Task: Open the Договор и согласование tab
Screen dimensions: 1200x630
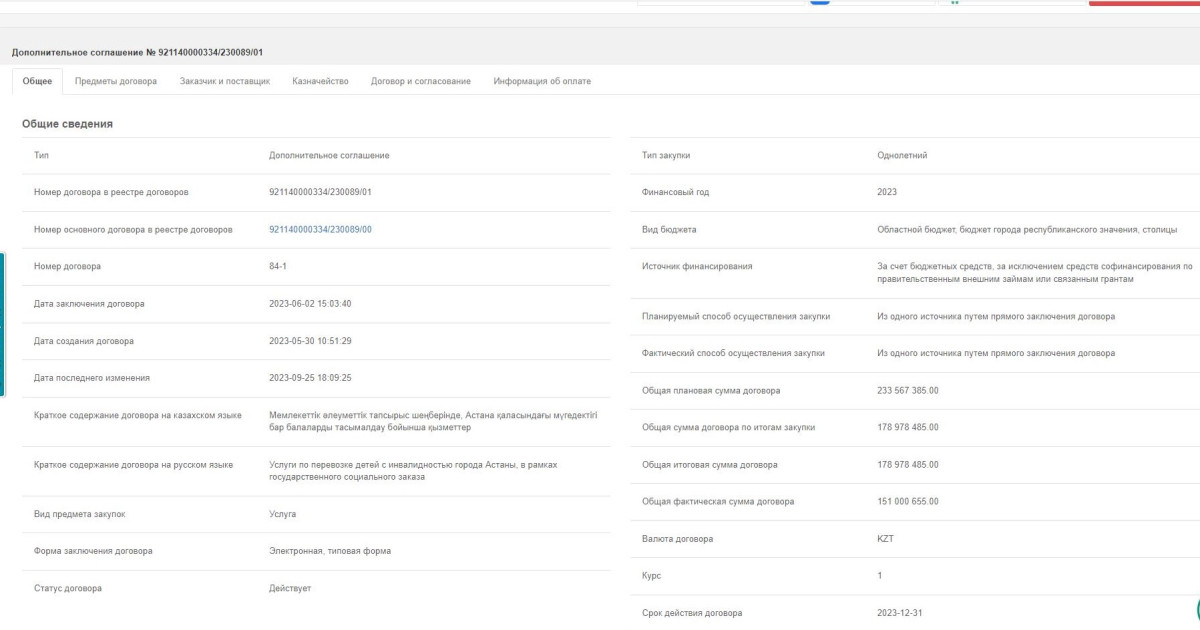Action: [x=420, y=81]
